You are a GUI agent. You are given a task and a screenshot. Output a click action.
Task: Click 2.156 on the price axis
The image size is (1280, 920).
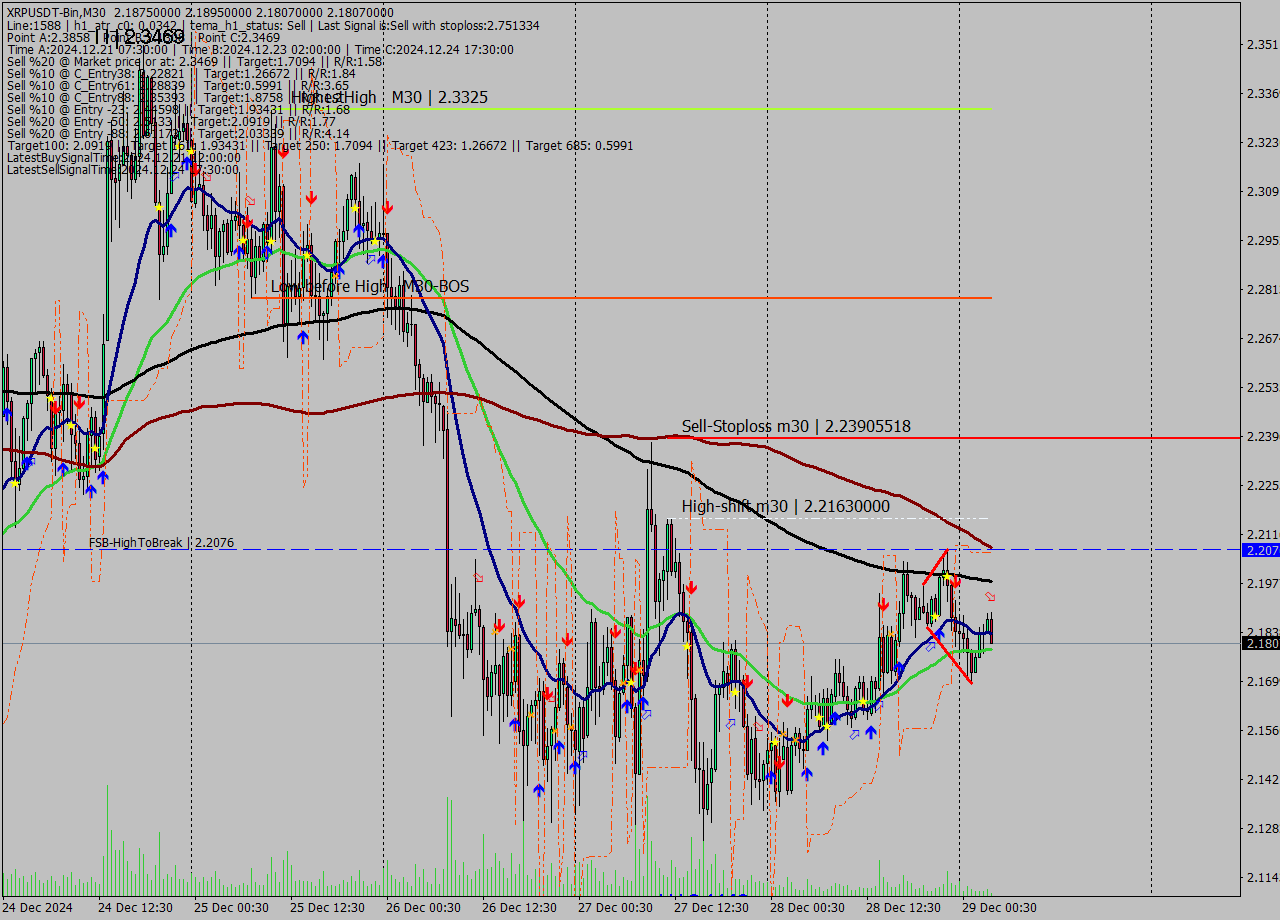[x=1263, y=730]
